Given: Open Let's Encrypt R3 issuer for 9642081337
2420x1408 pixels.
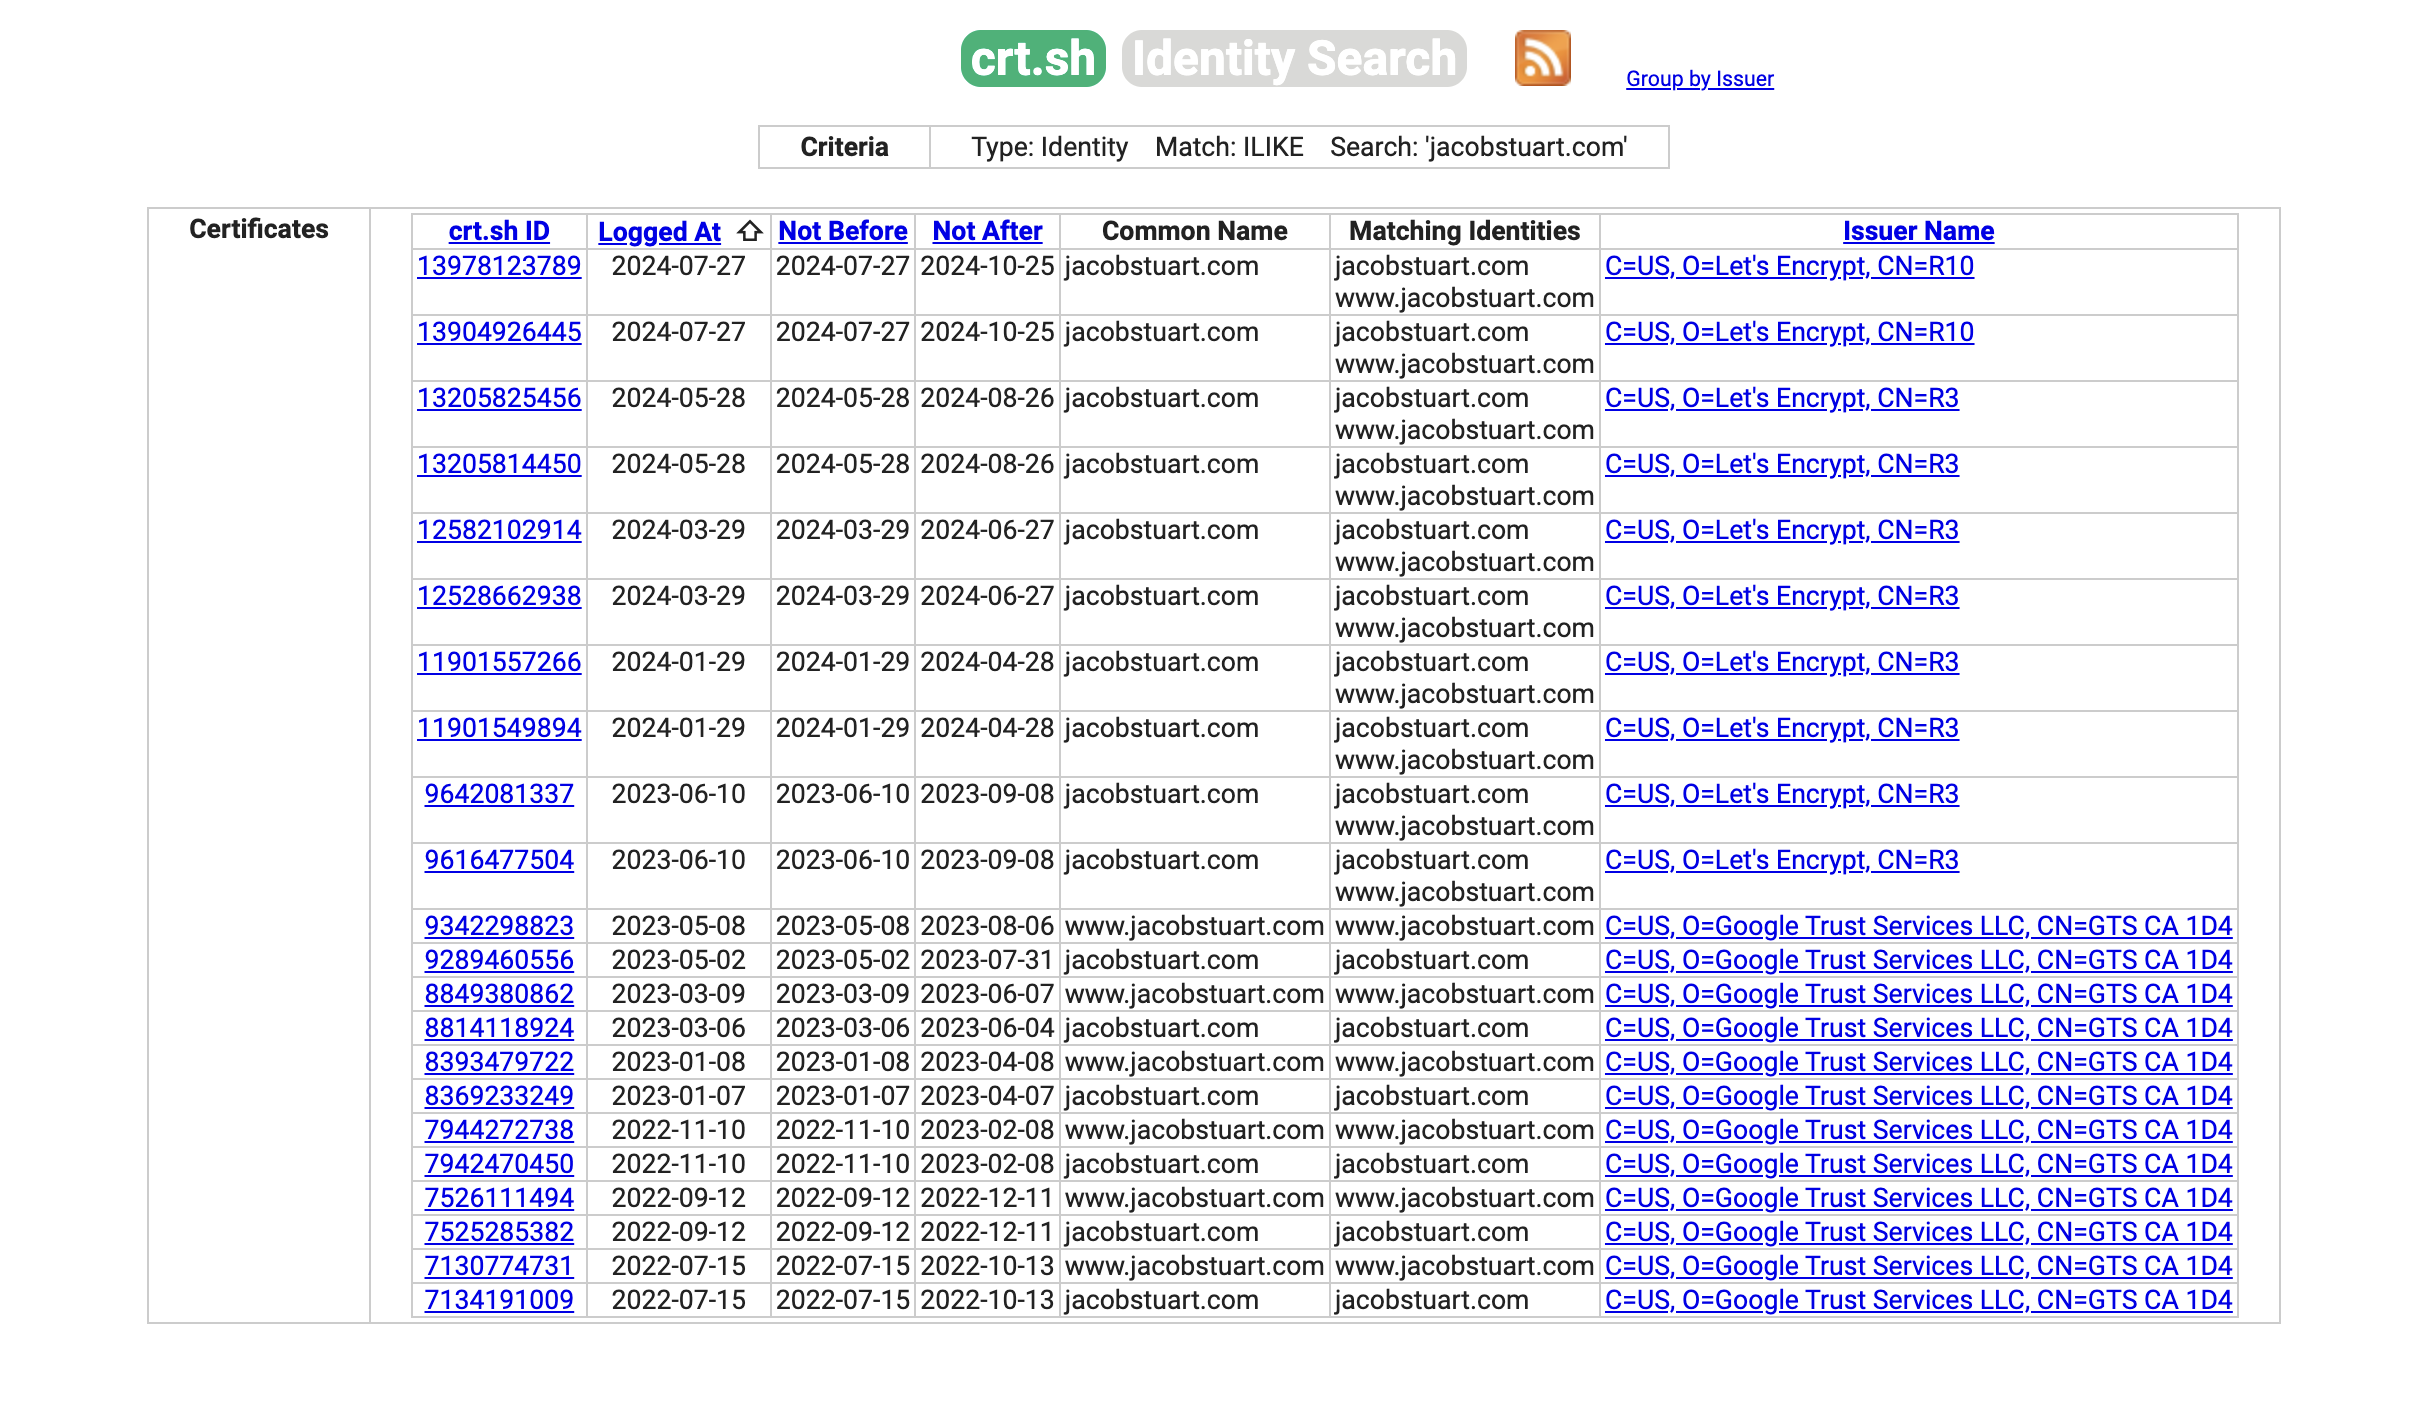Looking at the screenshot, I should click(1781, 794).
